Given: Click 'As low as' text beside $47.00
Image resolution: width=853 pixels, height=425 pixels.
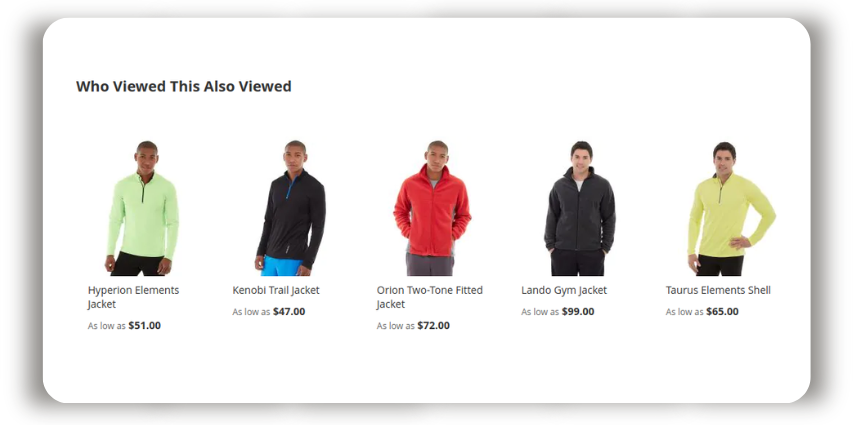Looking at the screenshot, I should (251, 312).
